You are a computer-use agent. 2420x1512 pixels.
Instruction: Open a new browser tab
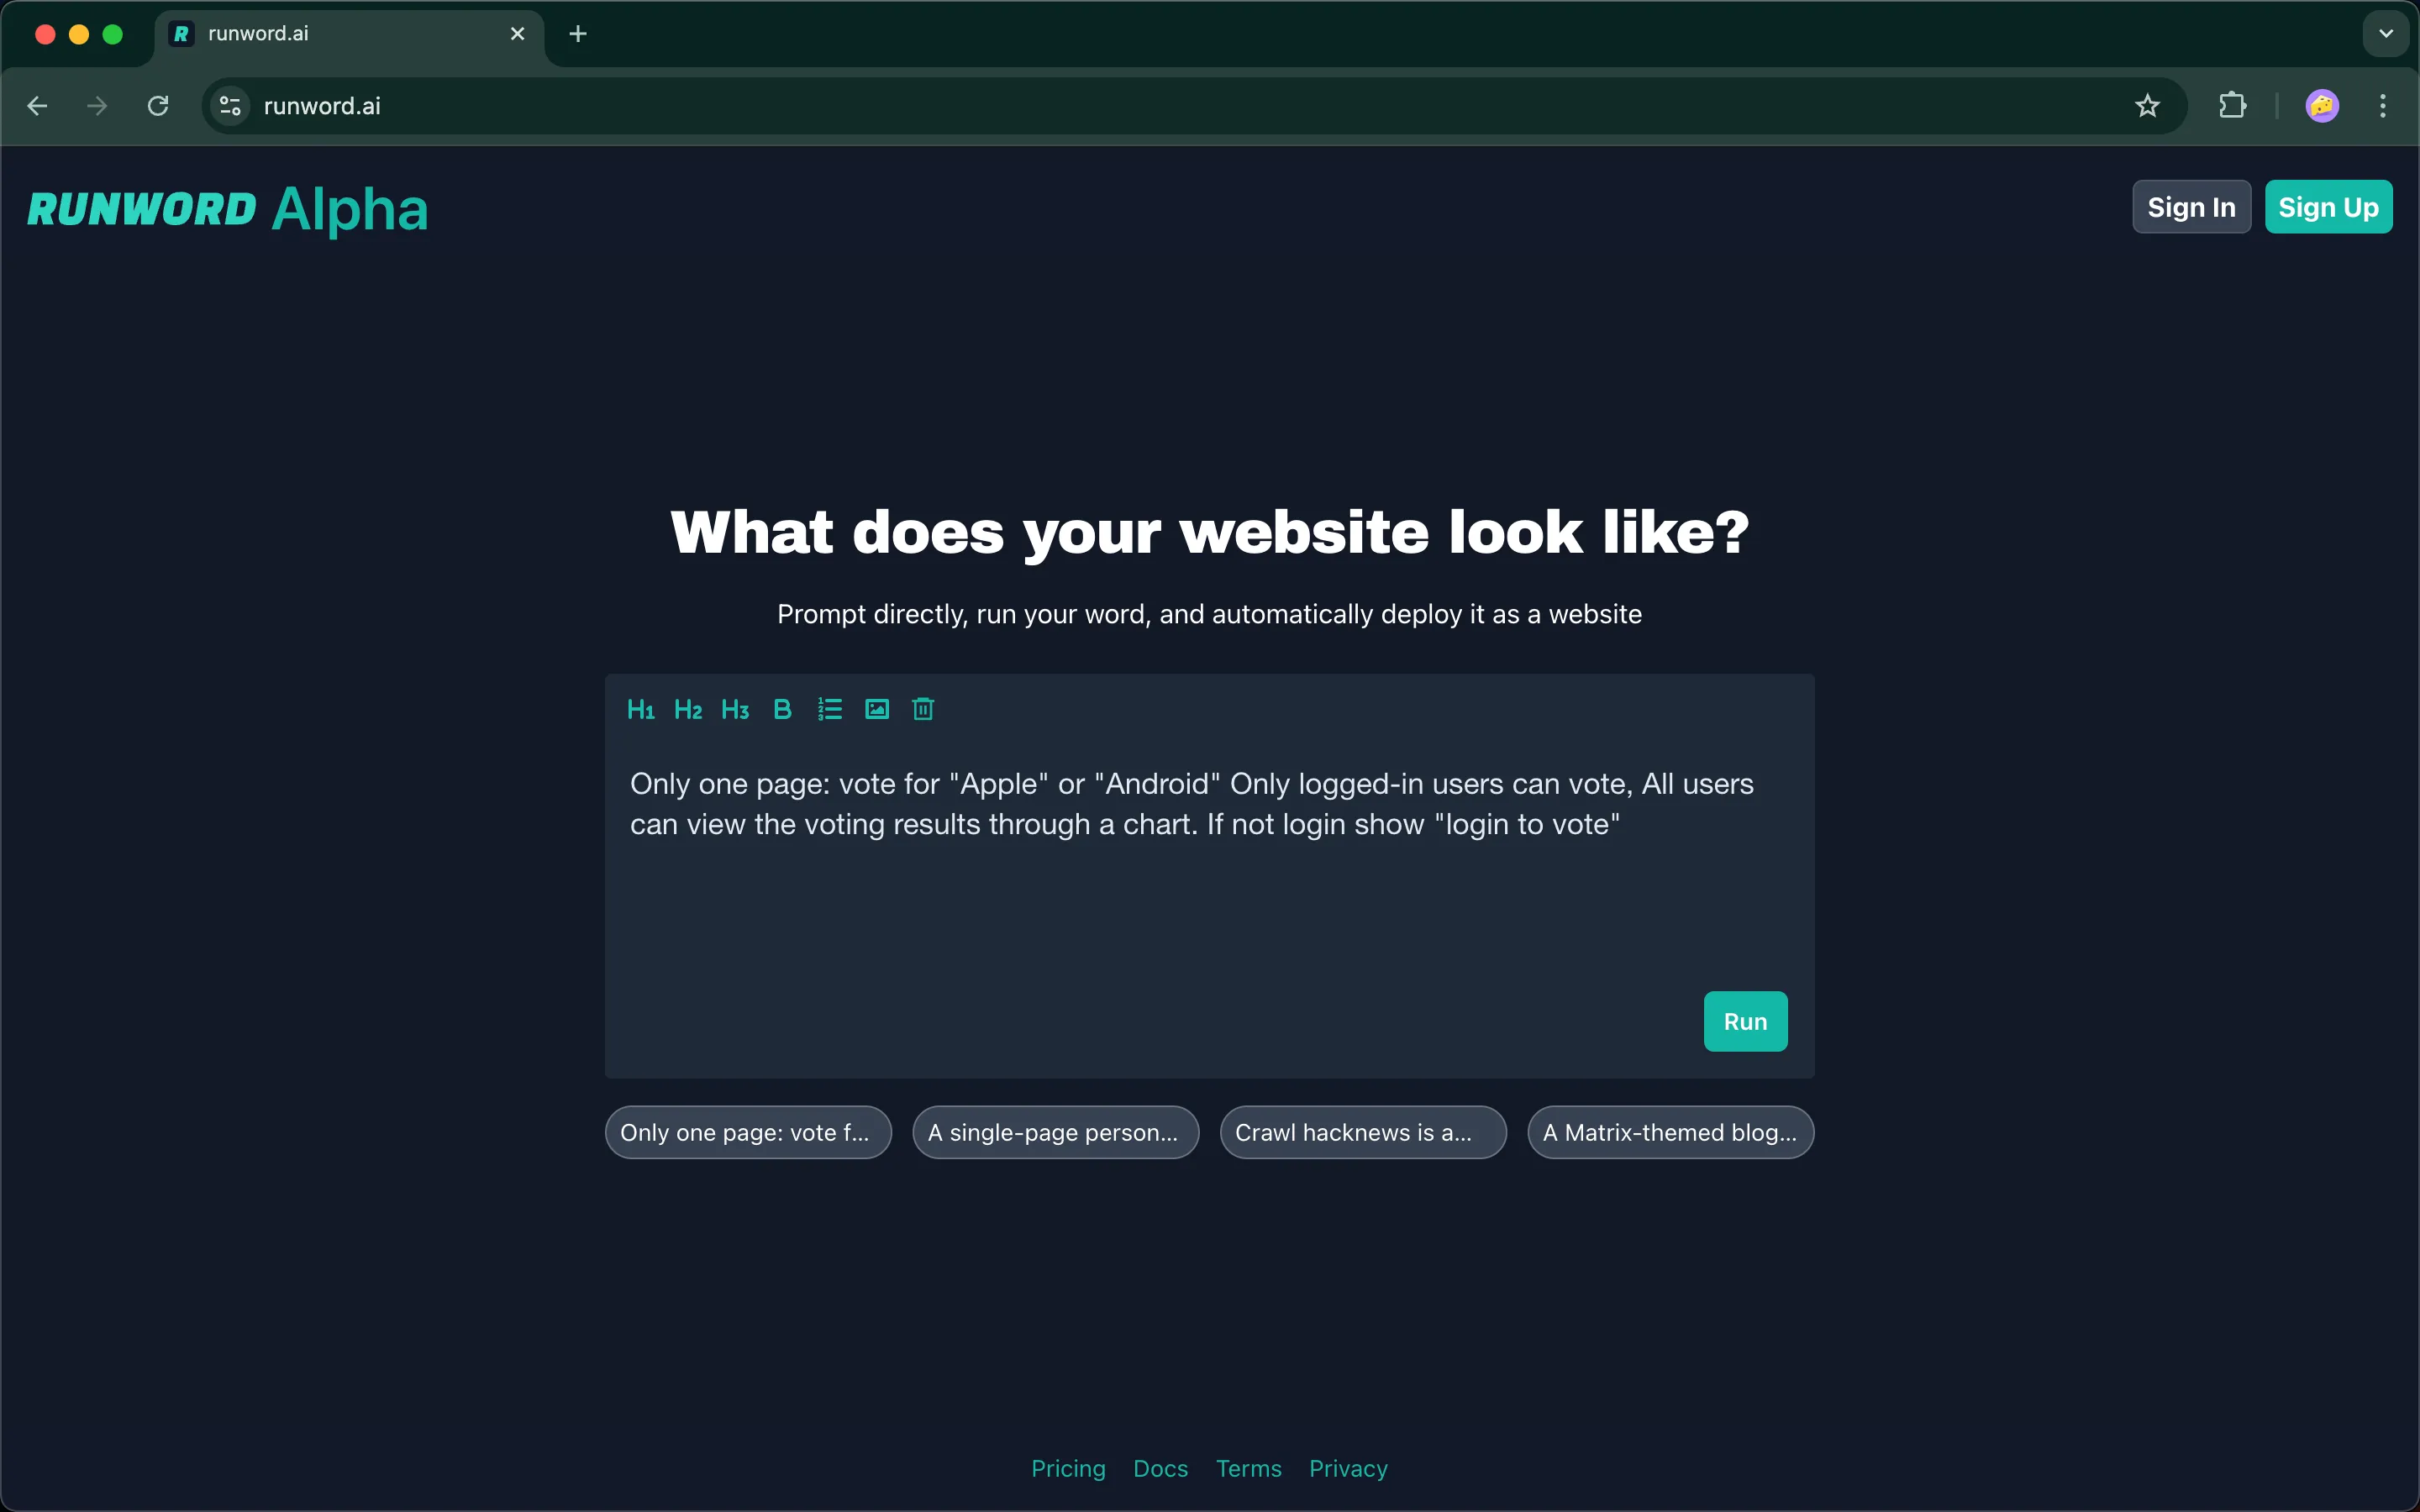pyautogui.click(x=577, y=34)
